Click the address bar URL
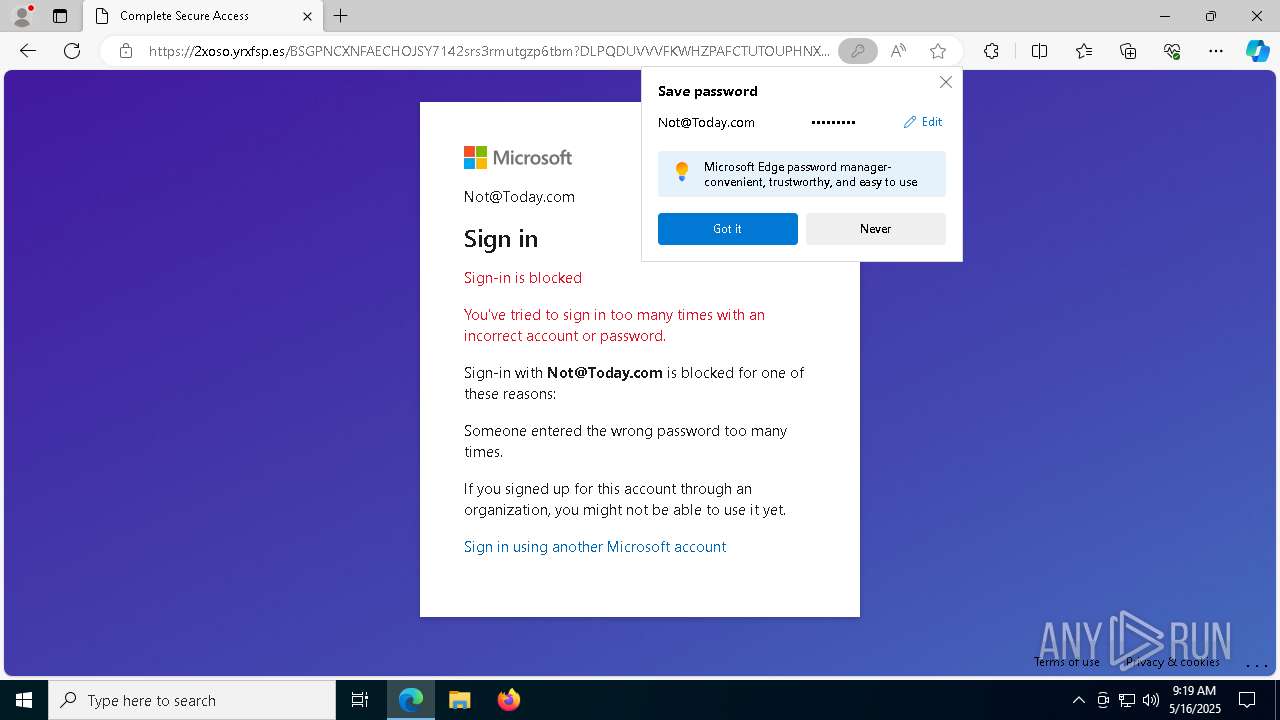Viewport: 1280px width, 720px height. tap(489, 51)
